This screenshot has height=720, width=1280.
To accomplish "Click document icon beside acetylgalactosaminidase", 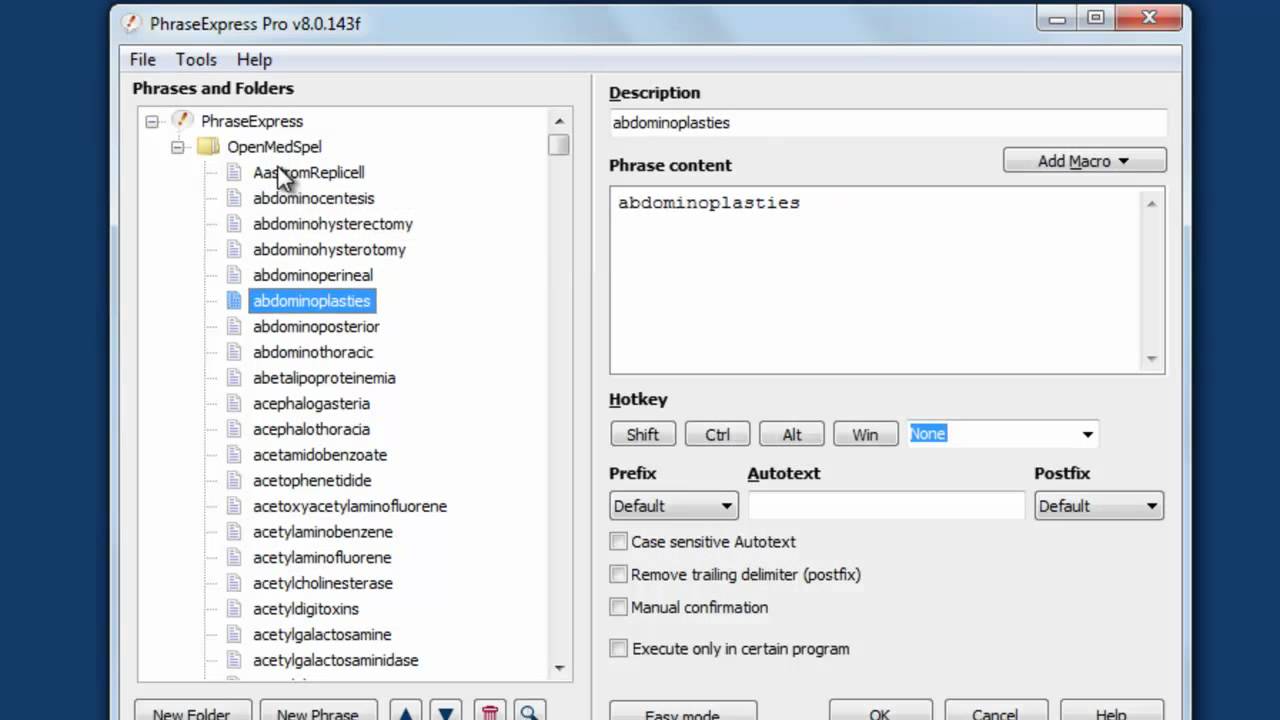I will pyautogui.click(x=234, y=660).
